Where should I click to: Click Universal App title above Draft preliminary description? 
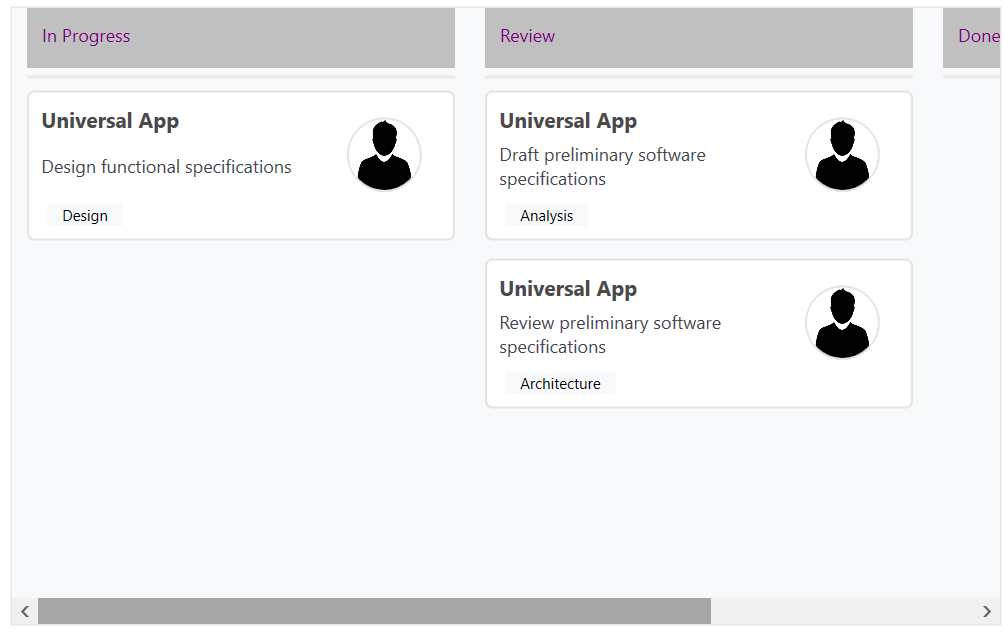pyautogui.click(x=568, y=121)
